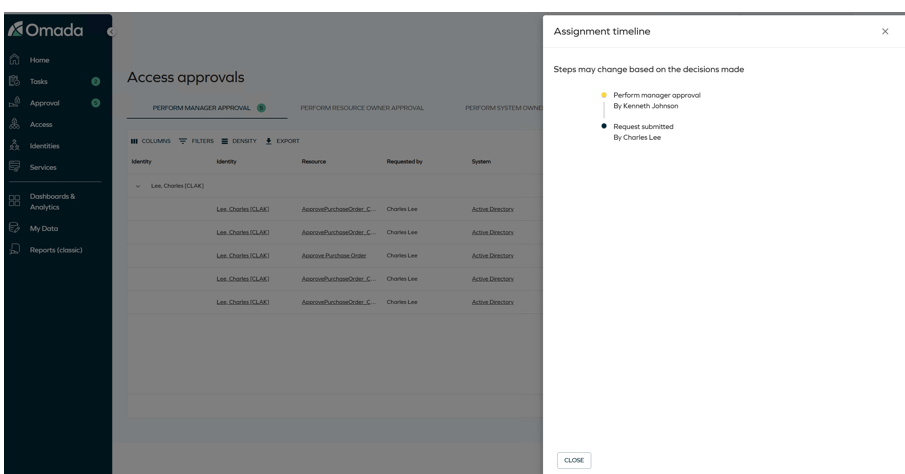Viewport: 905px width, 474px height.
Task: Click the FILTERS toolbar button
Action: point(196,141)
